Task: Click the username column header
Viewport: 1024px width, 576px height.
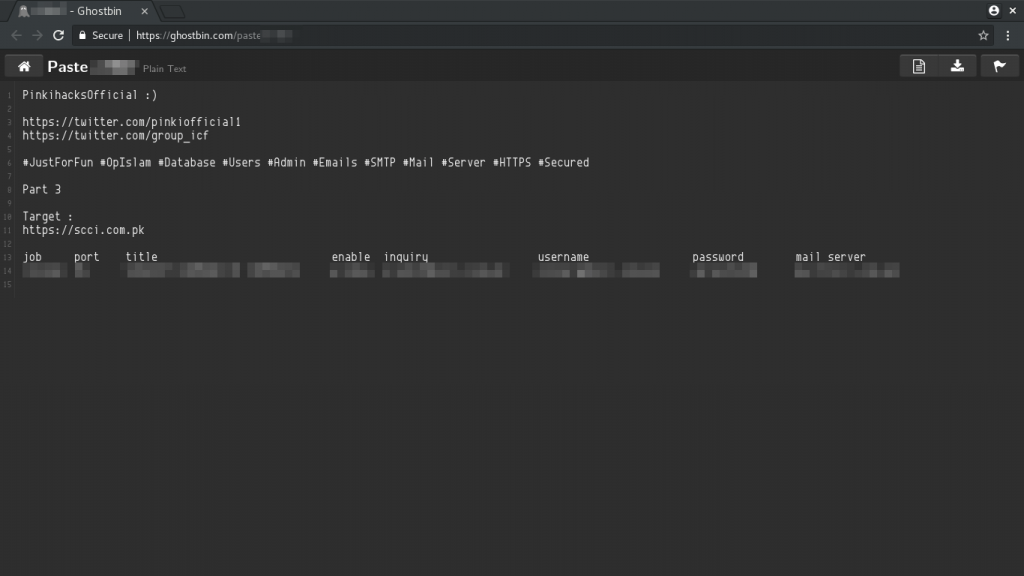Action: [x=564, y=257]
